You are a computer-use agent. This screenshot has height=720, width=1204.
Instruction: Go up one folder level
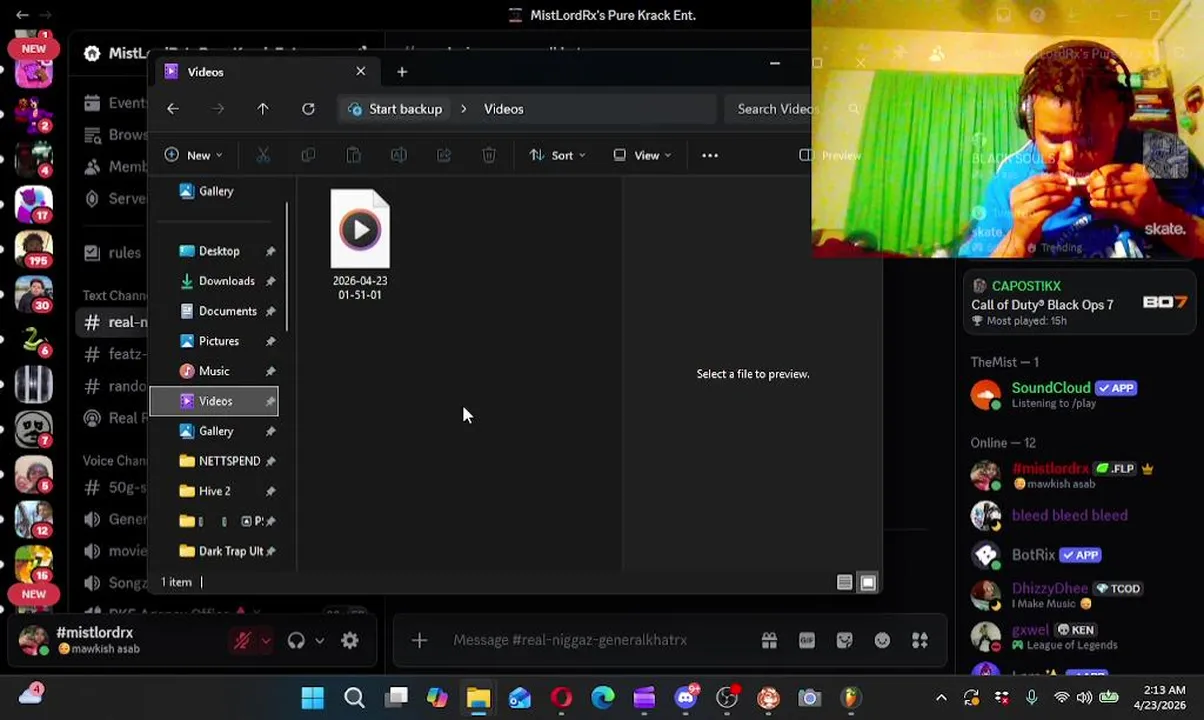click(263, 109)
